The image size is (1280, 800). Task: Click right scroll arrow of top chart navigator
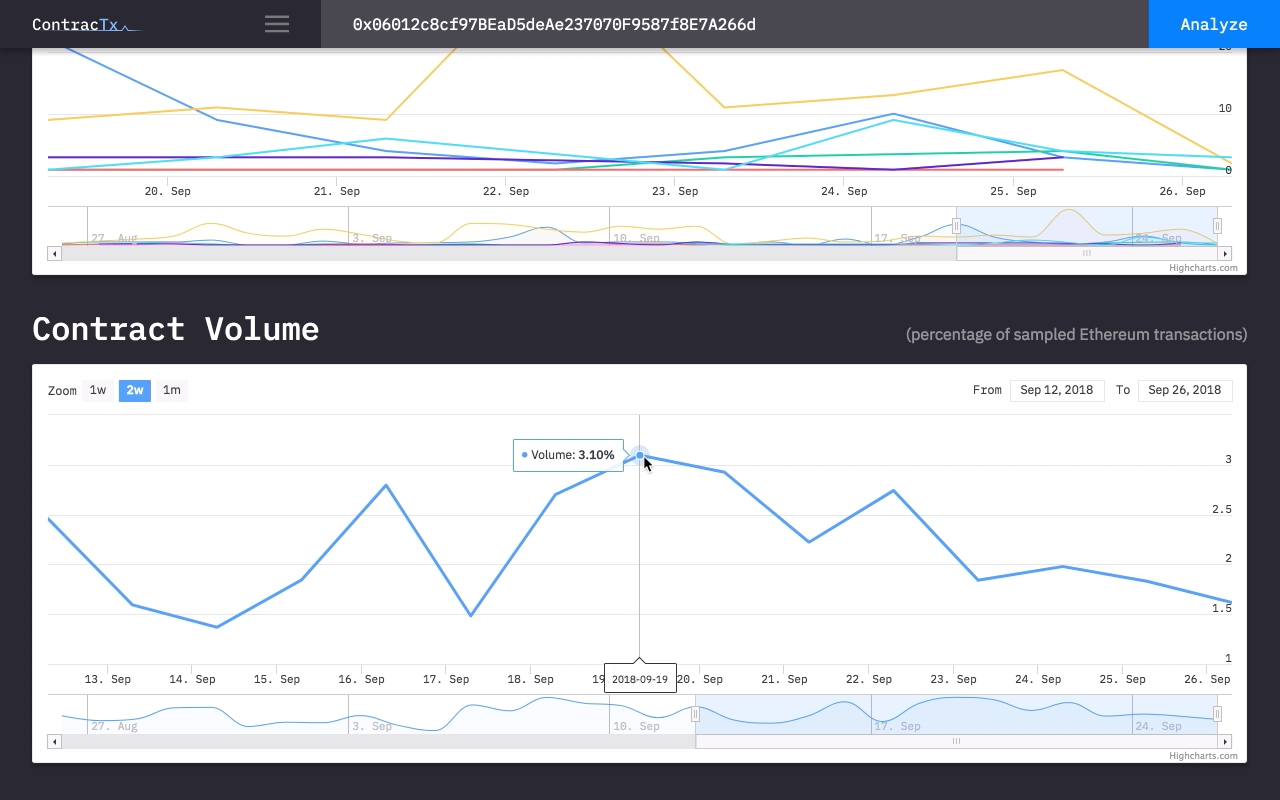click(x=1225, y=254)
